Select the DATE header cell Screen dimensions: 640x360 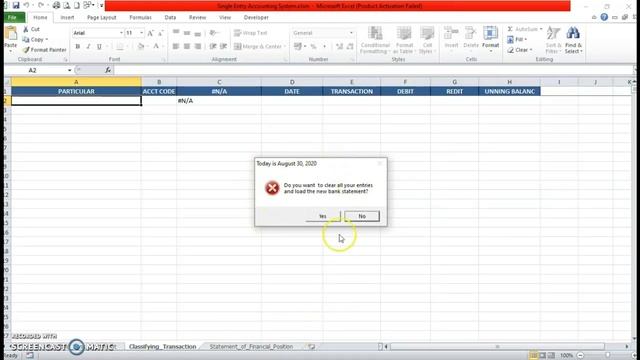tap(292, 91)
